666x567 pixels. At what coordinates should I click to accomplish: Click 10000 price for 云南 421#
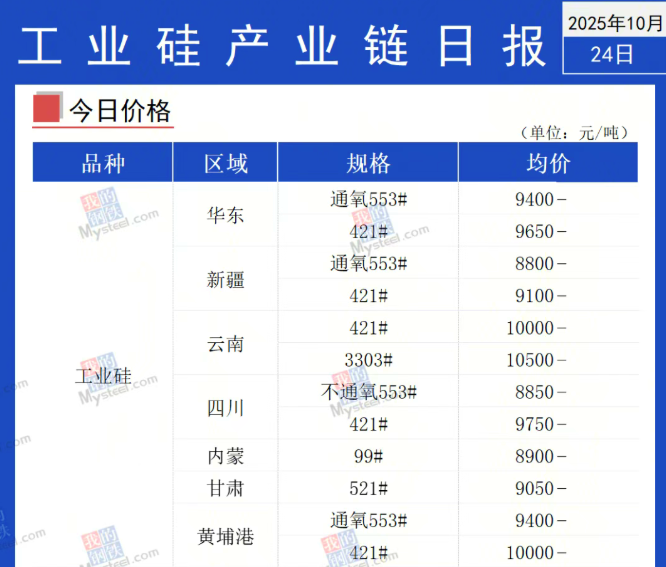pos(530,328)
